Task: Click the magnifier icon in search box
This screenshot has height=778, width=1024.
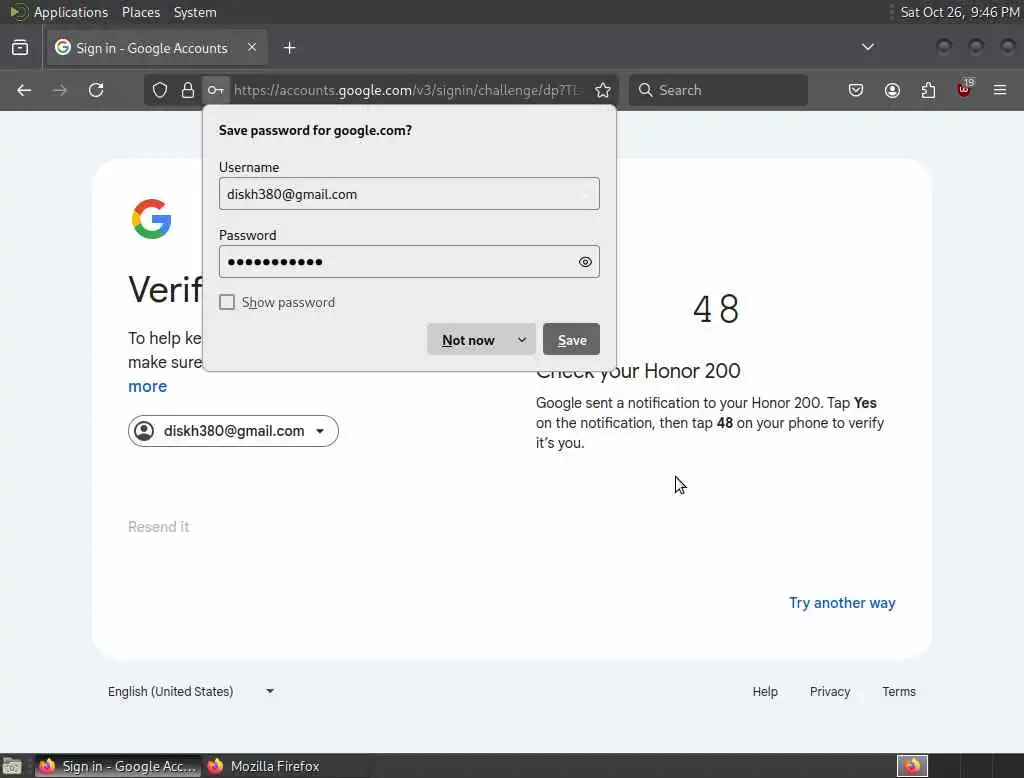Action: tap(645, 90)
